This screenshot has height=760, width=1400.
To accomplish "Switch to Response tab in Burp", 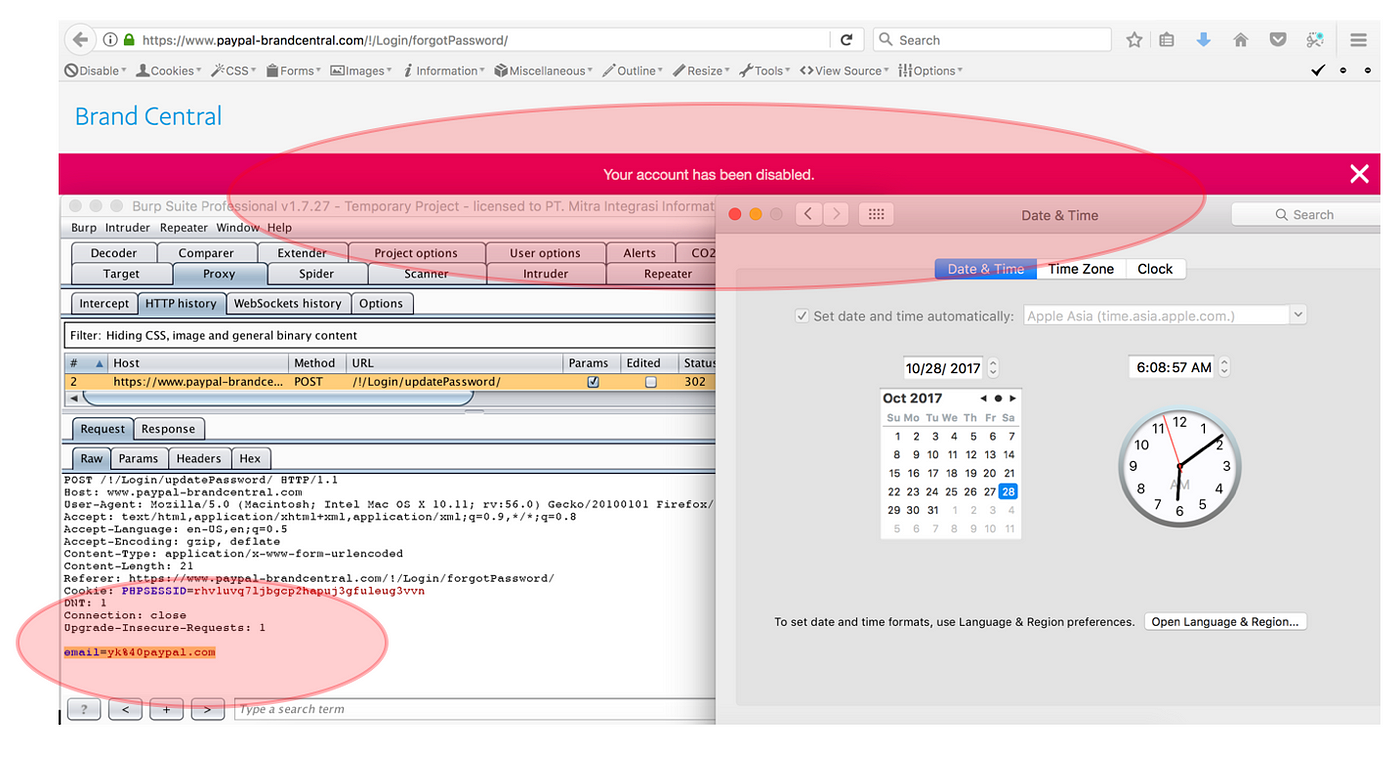I will tap(168, 429).
